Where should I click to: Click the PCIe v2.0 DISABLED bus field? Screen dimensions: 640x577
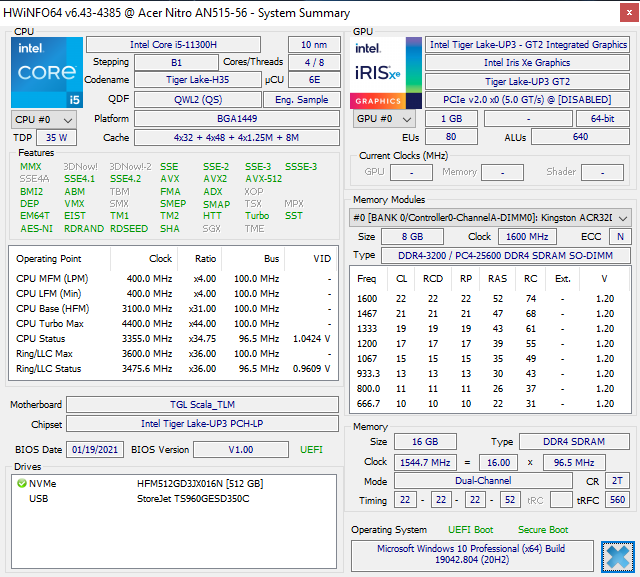click(x=528, y=99)
